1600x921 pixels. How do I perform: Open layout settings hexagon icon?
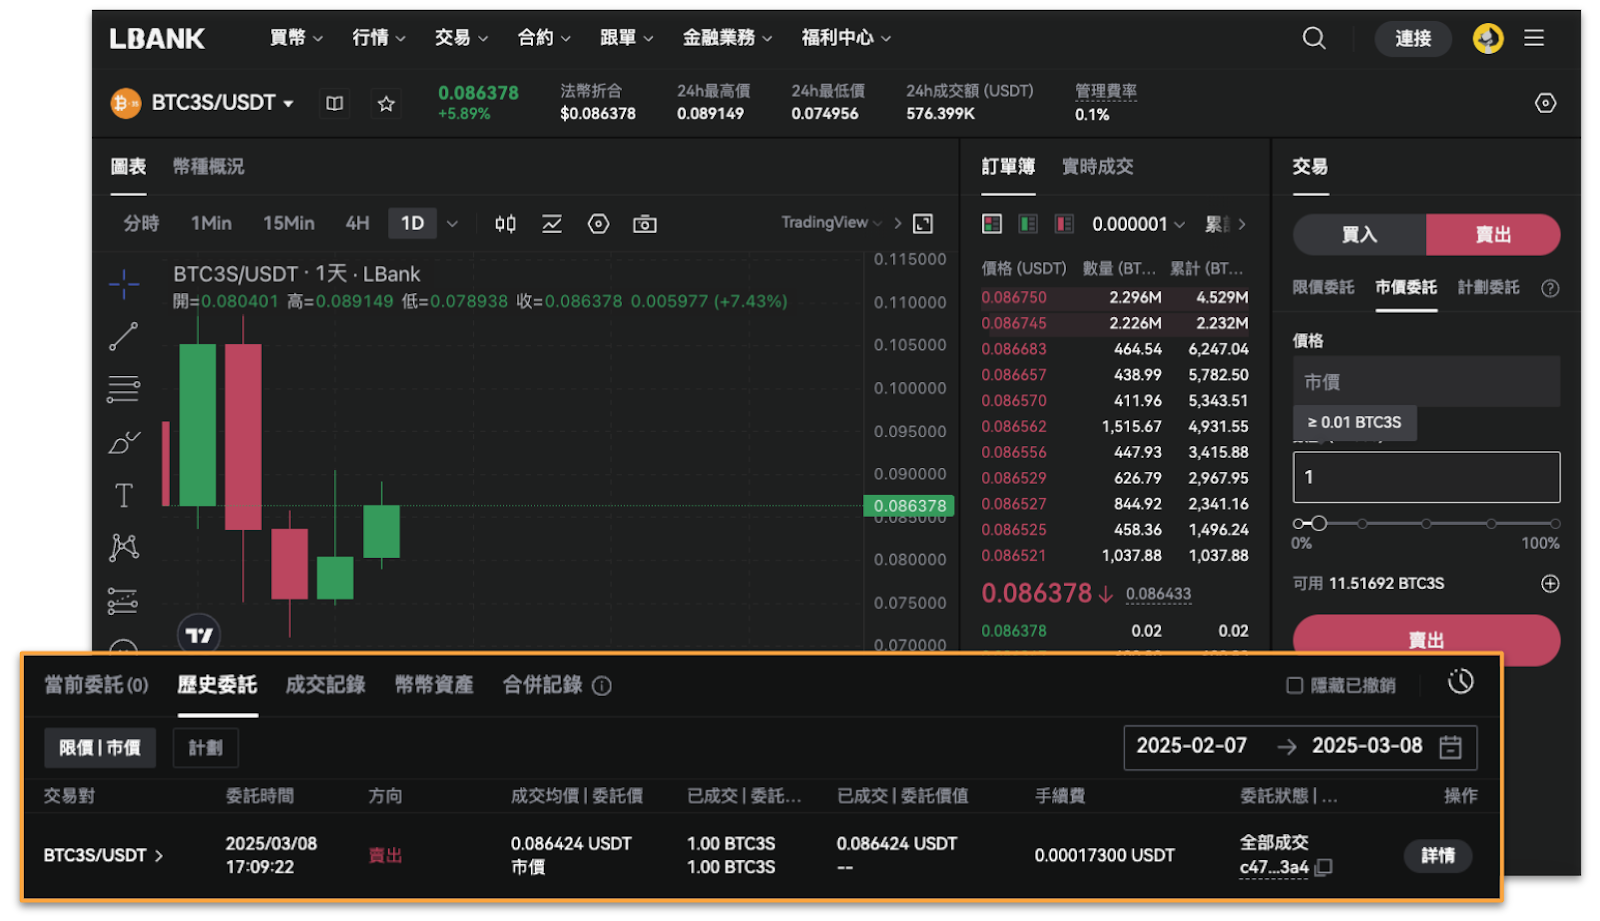[x=1545, y=103]
